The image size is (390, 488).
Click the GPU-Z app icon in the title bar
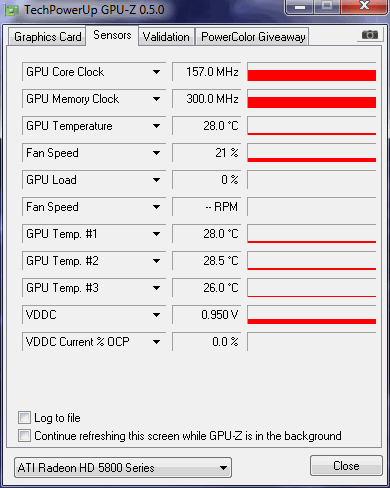[12, 10]
